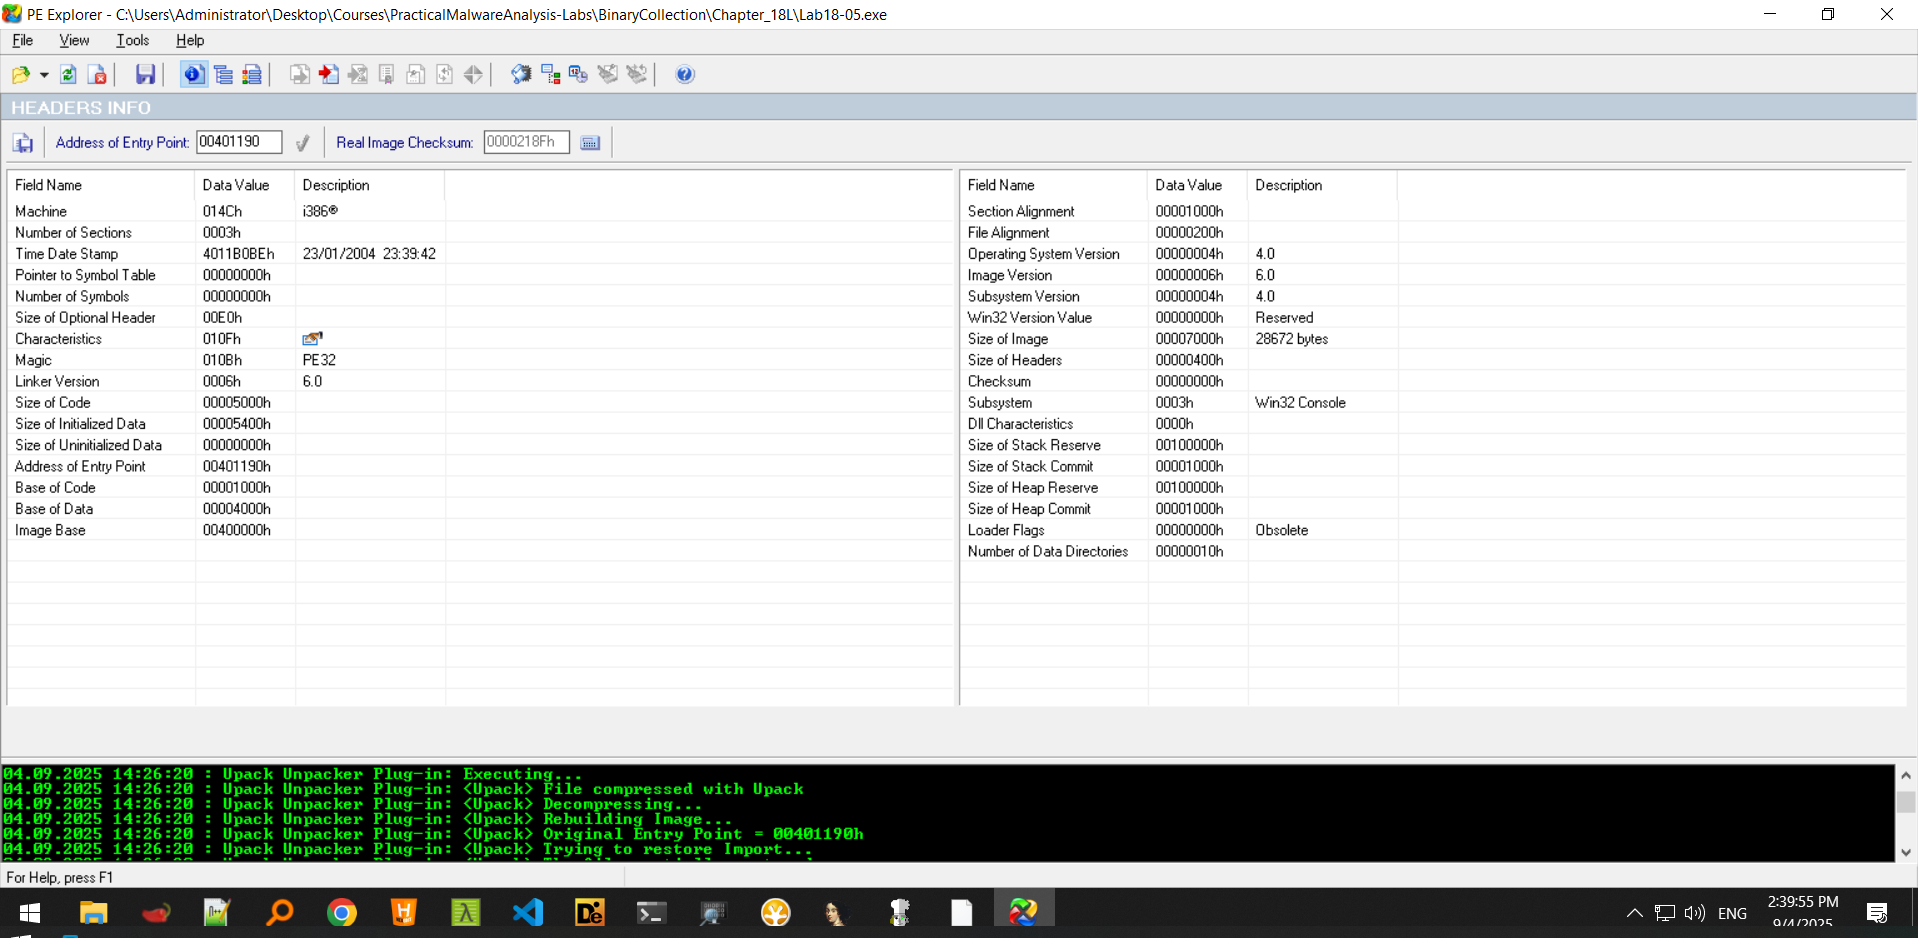
Task: Show hidden system tray icons
Action: [1634, 913]
